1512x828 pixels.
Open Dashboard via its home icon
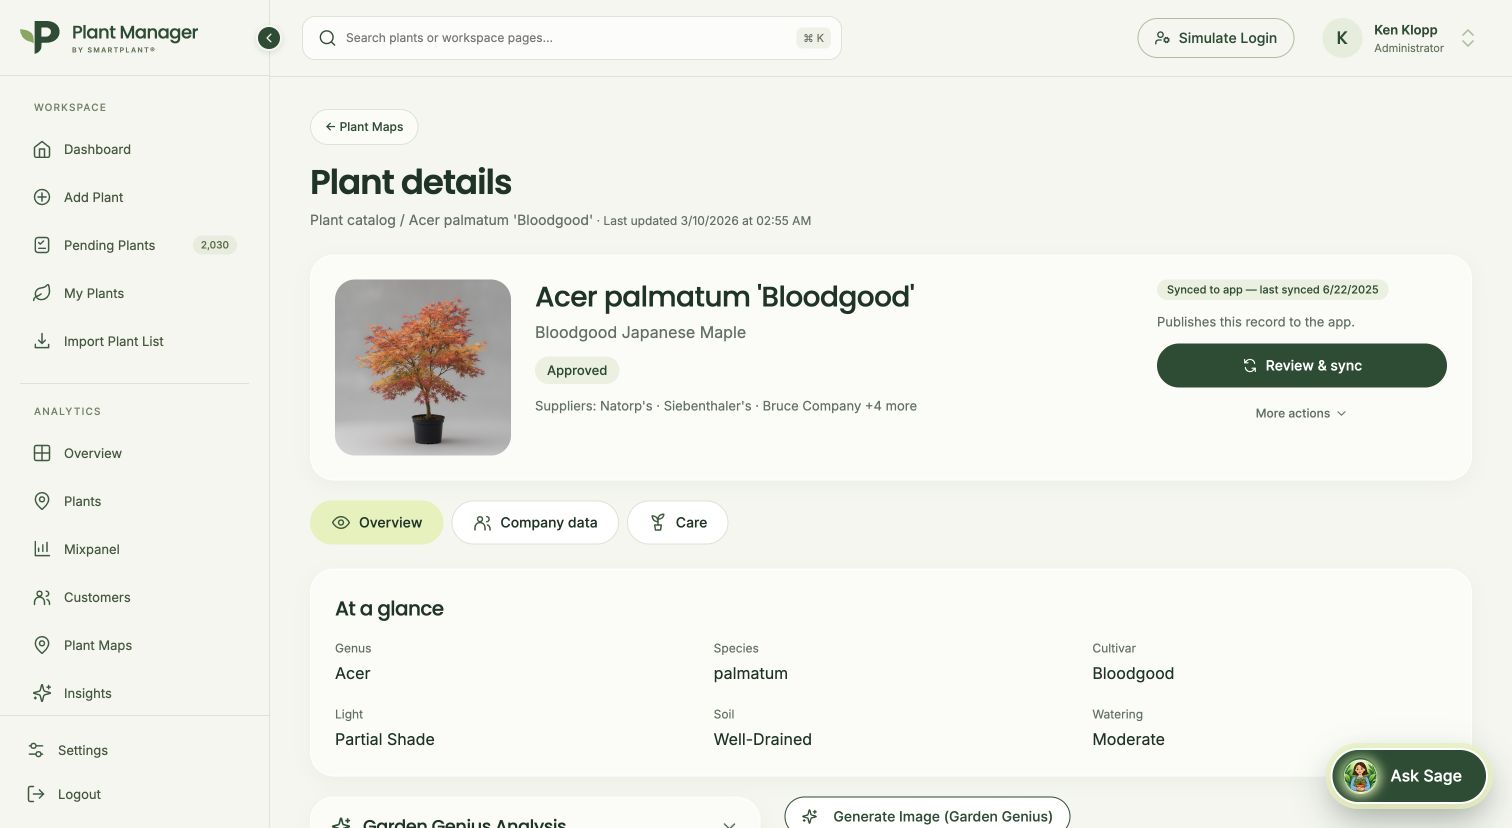pyautogui.click(x=42, y=149)
